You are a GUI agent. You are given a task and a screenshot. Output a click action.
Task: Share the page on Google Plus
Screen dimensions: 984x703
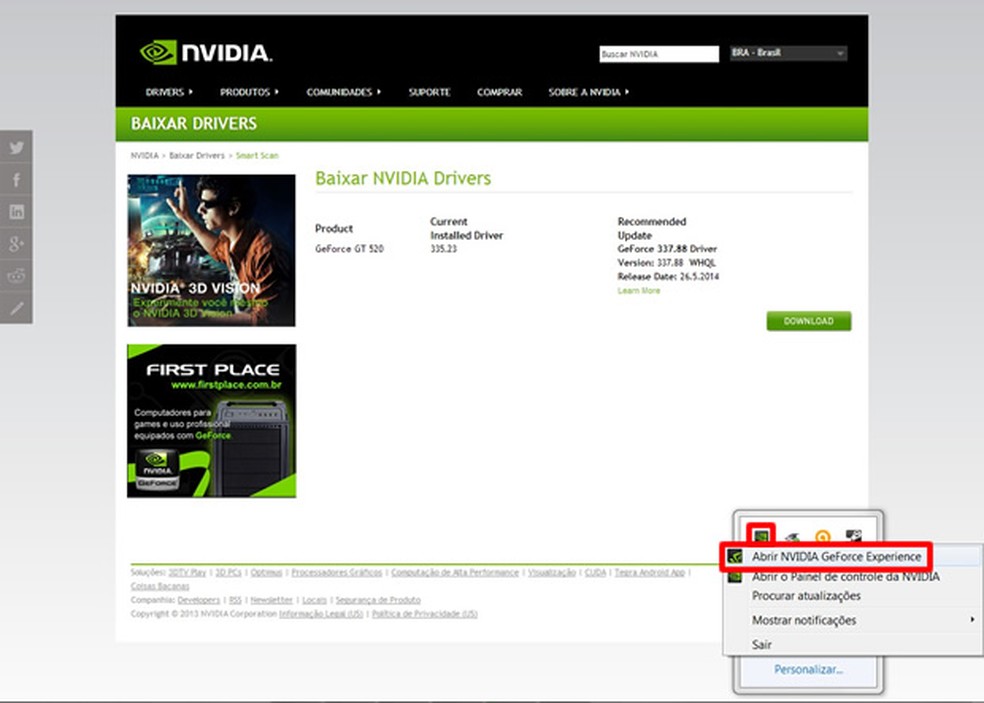(x=16, y=244)
